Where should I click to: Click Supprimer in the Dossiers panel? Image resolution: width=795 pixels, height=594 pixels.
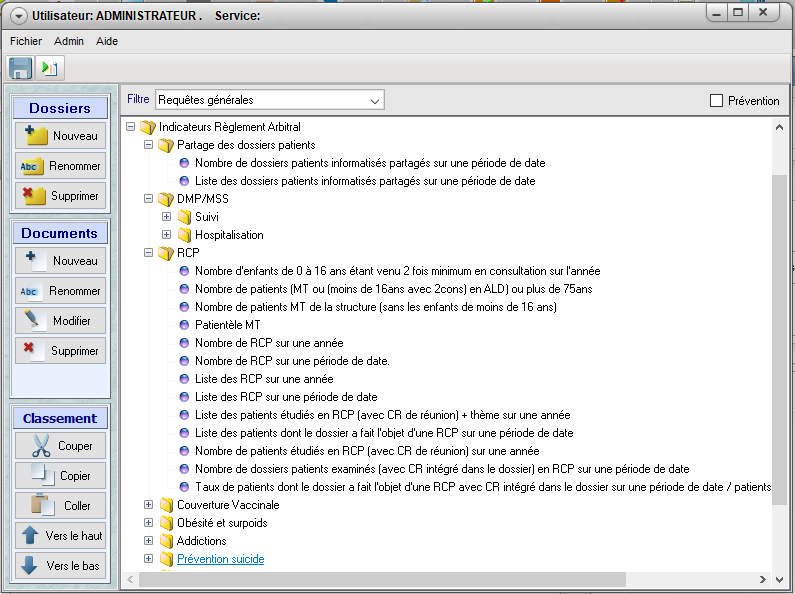point(61,196)
